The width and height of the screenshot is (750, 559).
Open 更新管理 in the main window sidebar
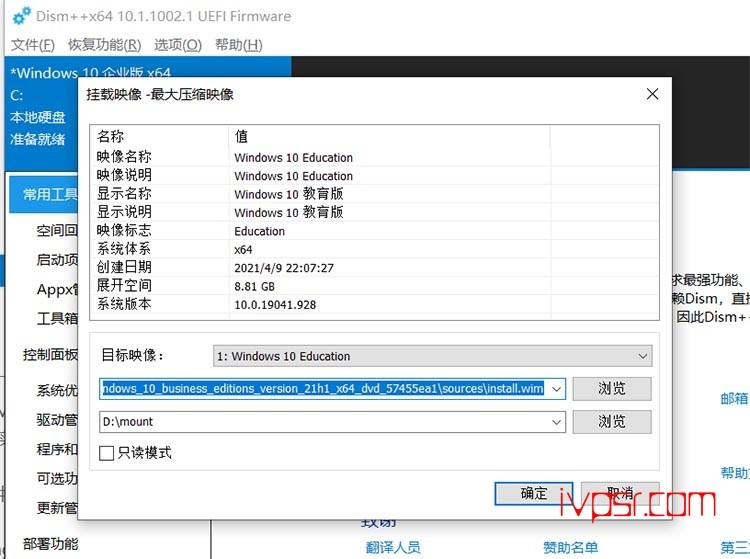click(57, 507)
